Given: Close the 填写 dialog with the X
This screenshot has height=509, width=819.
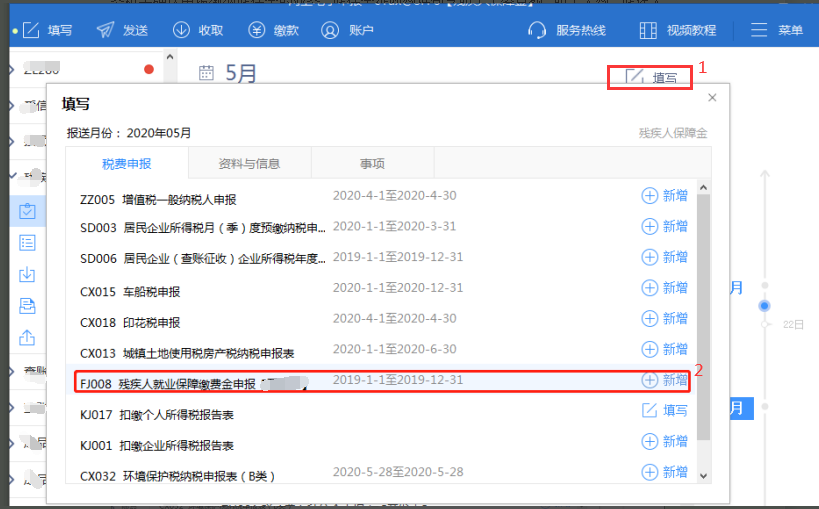Looking at the screenshot, I should click(x=712, y=98).
